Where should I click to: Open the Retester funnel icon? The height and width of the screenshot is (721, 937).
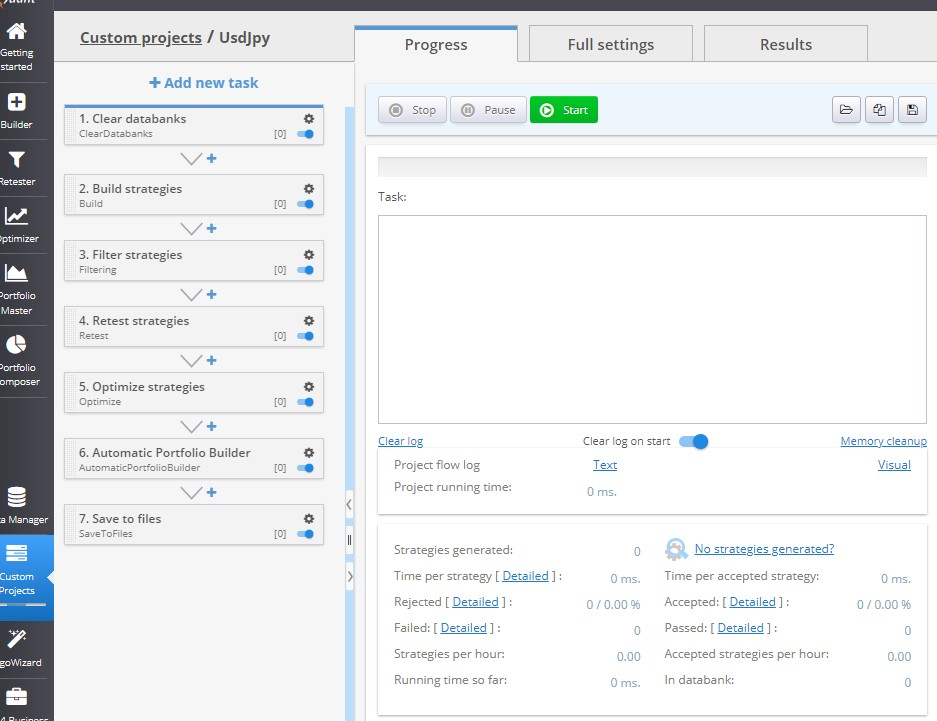17,167
